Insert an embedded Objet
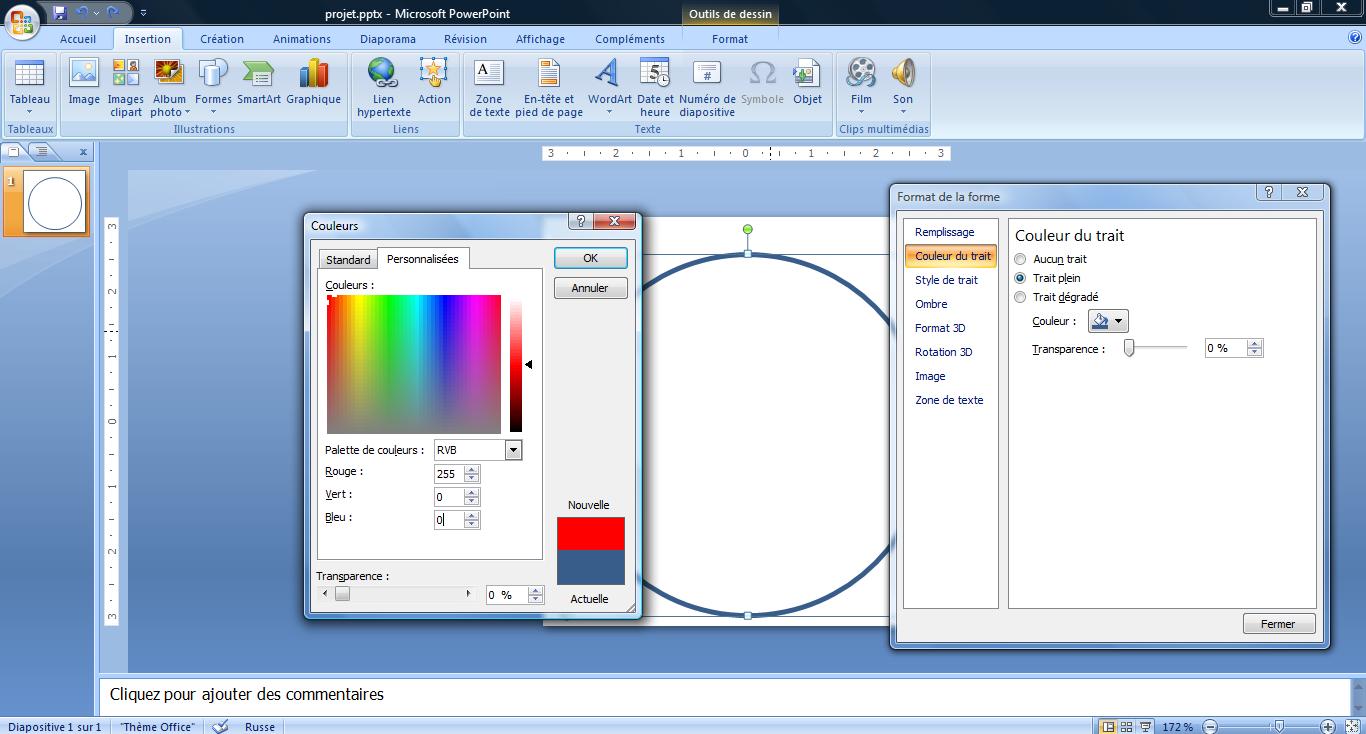1366x734 pixels. [x=807, y=82]
